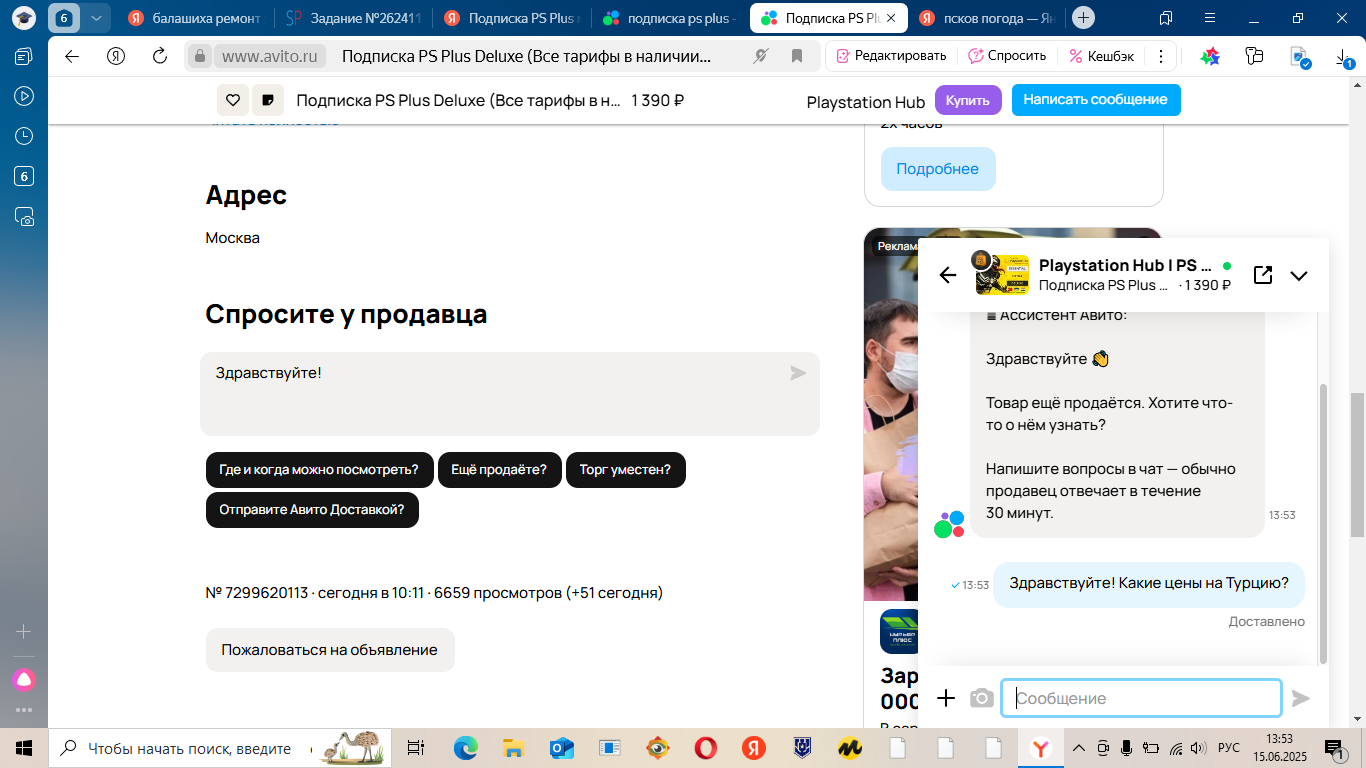
Task: Click the 'Спросите у продавца' message textarea
Action: point(510,394)
